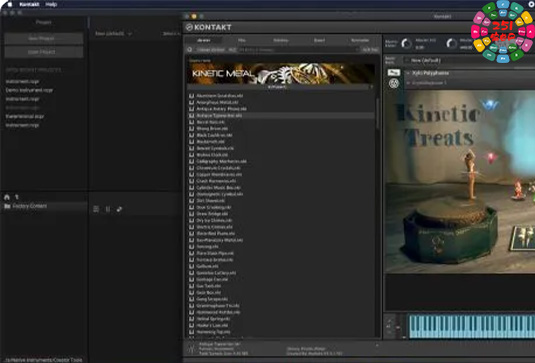This screenshot has width=535, height=363.
Task: Click the file icon beside Blacksmith.nki
Action: [191, 142]
